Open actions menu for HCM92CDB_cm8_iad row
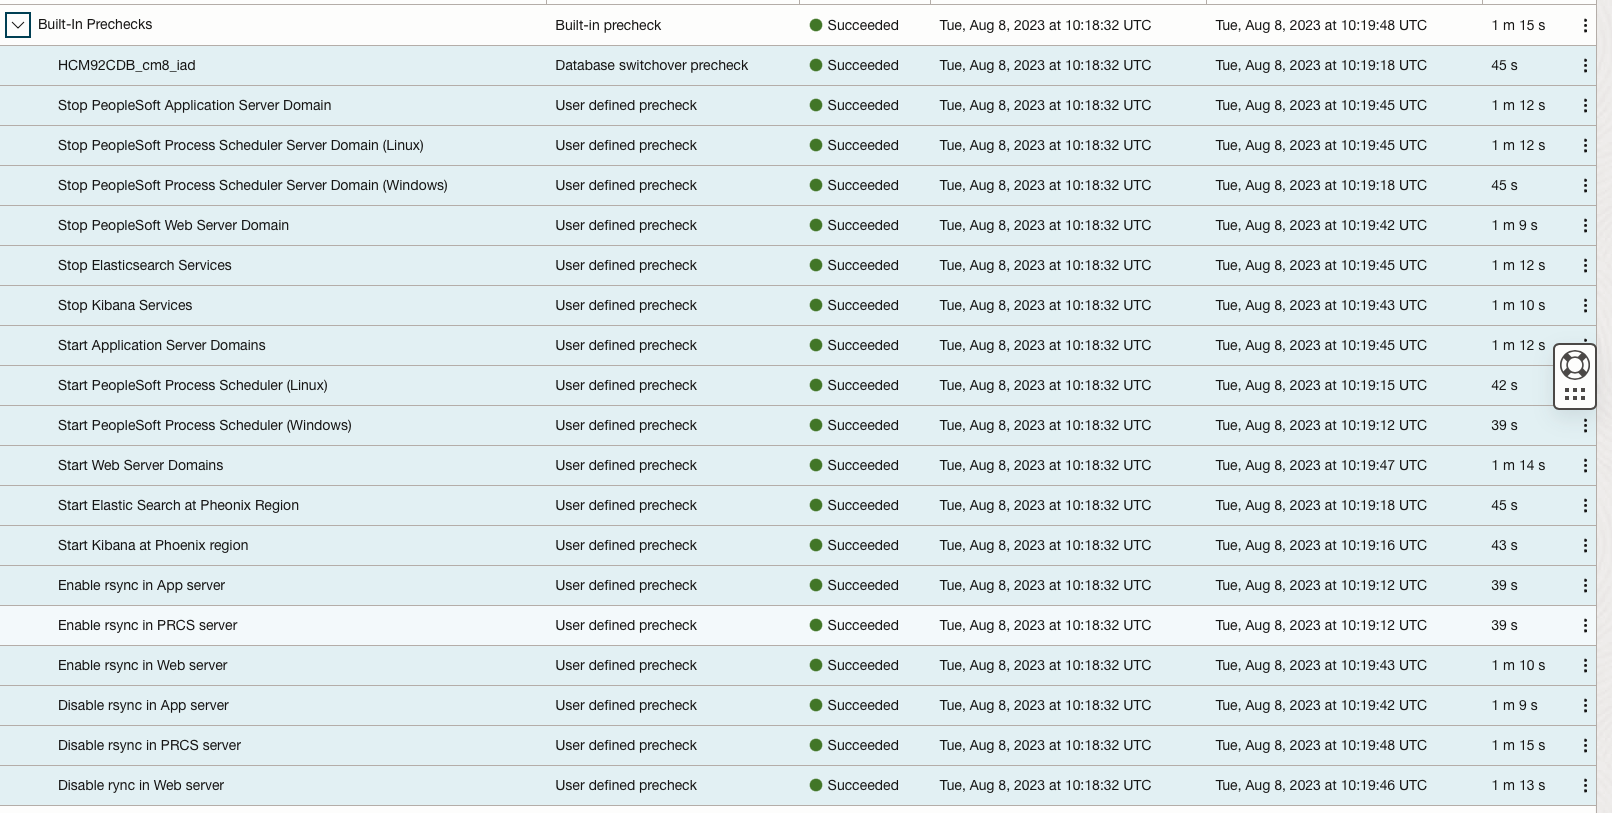Screen dimensions: 1612x813 [x=1585, y=65]
